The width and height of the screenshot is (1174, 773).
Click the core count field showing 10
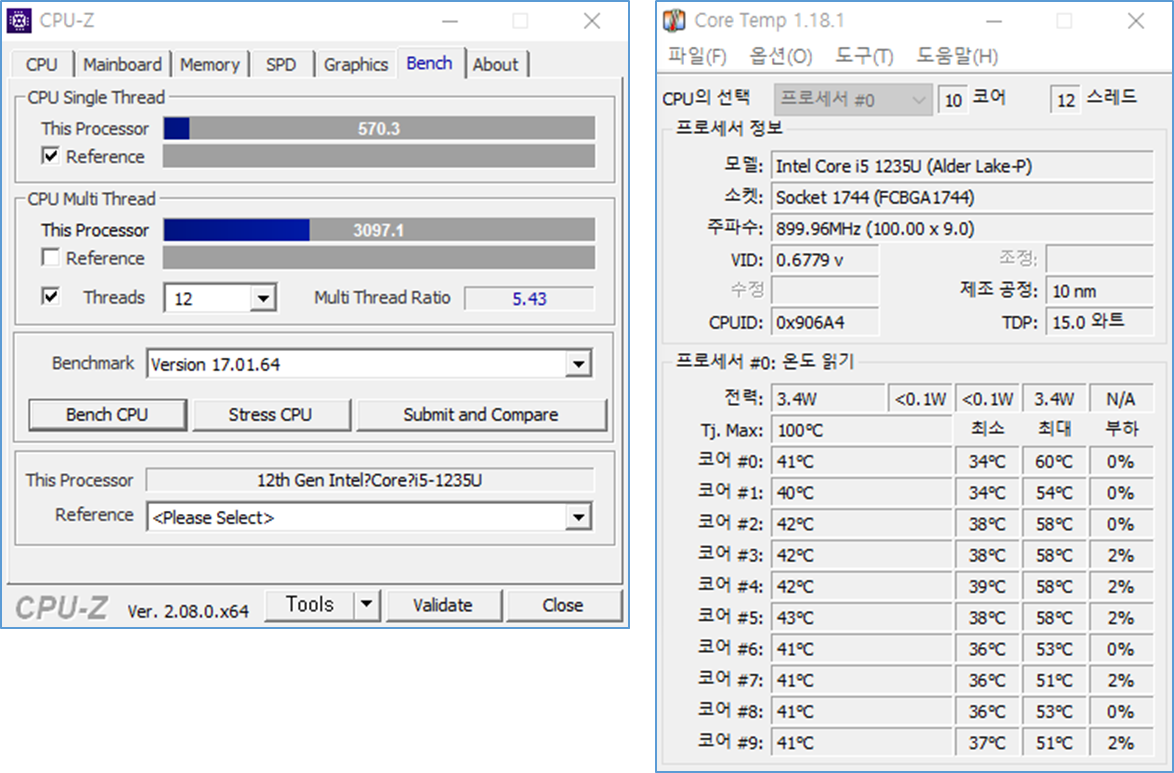pyautogui.click(x=953, y=100)
